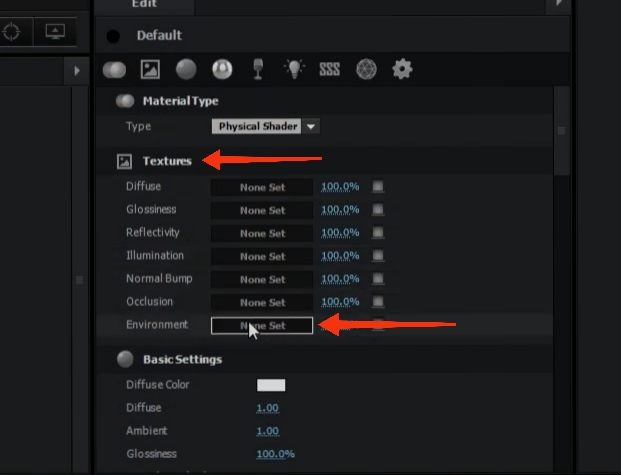Viewport: 621px width, 475px height.
Task: Open the Physical Shader type dropdown
Action: coord(266,127)
